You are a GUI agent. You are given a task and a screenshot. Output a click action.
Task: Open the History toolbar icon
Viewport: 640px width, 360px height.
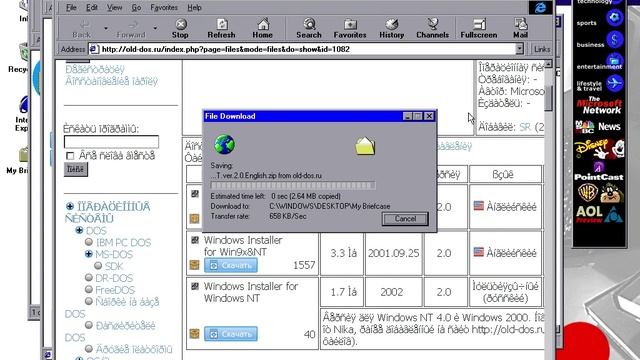[391, 29]
